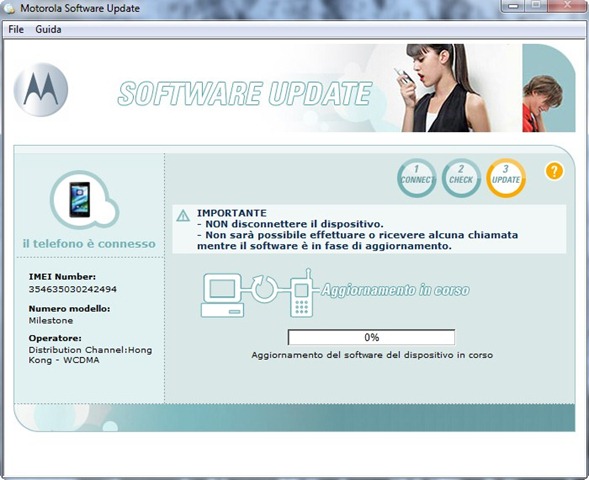Viewport: 589px width, 480px height.
Task: Select the step 1 Connect circle
Action: pos(417,178)
